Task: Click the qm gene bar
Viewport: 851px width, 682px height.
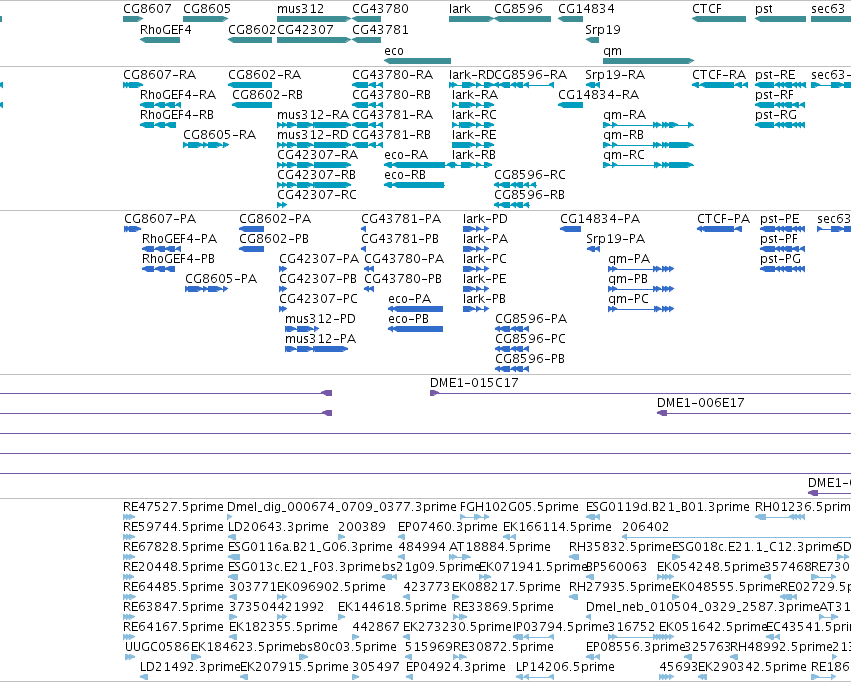Action: [649, 61]
